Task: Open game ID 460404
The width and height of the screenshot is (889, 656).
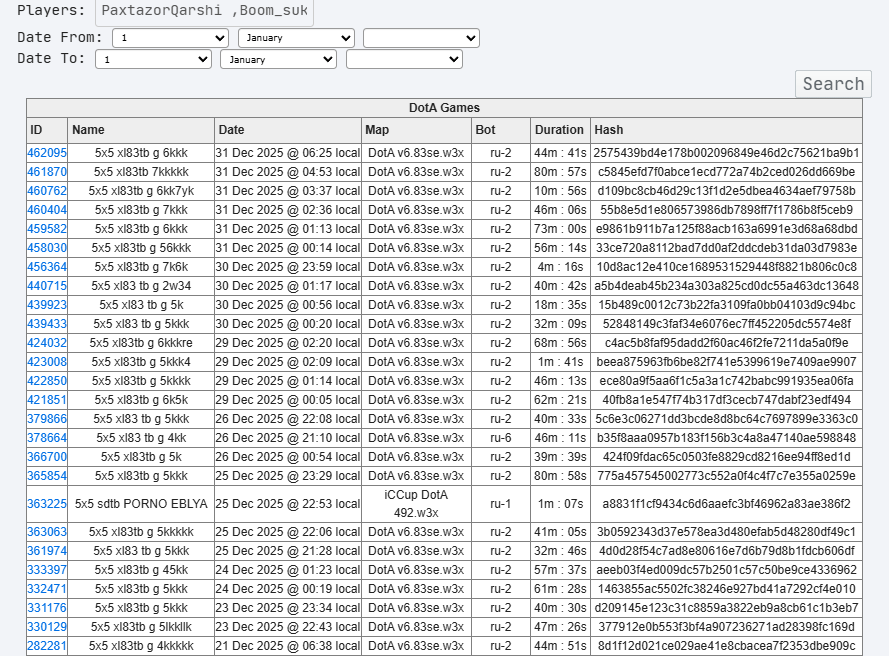Action: [x=47, y=210]
